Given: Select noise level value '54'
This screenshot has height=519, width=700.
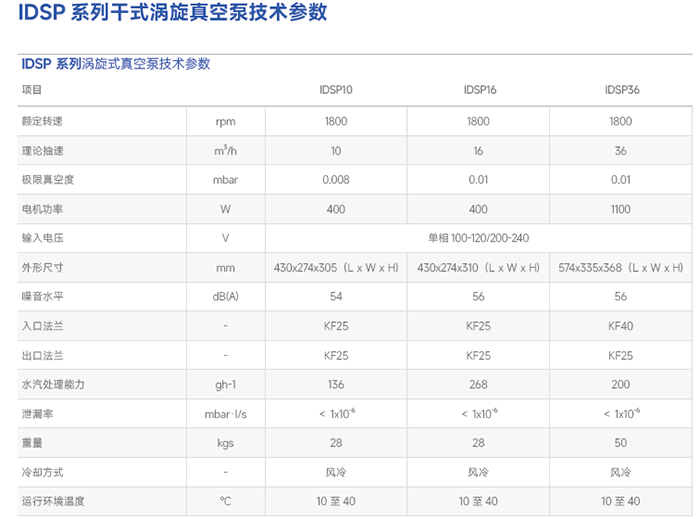Looking at the screenshot, I should [336, 297].
